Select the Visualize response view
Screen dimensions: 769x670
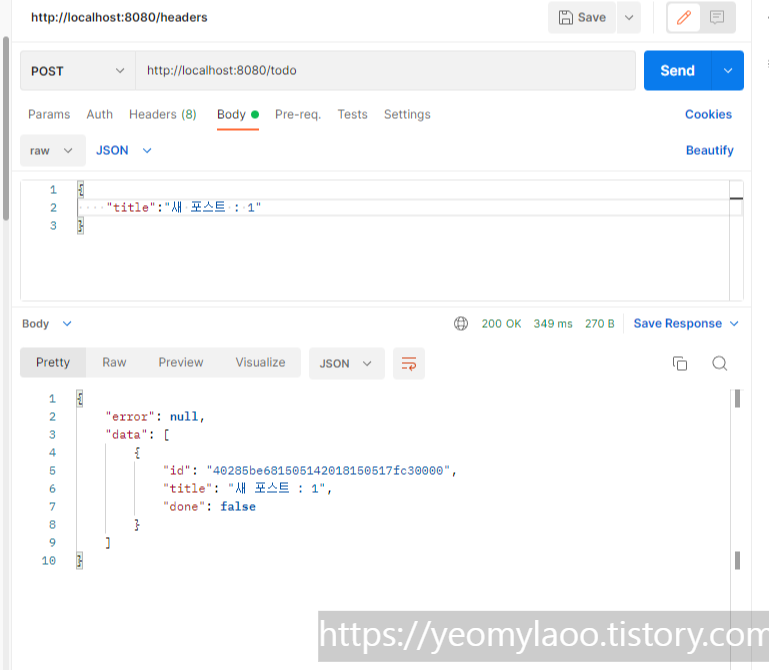[x=260, y=362]
